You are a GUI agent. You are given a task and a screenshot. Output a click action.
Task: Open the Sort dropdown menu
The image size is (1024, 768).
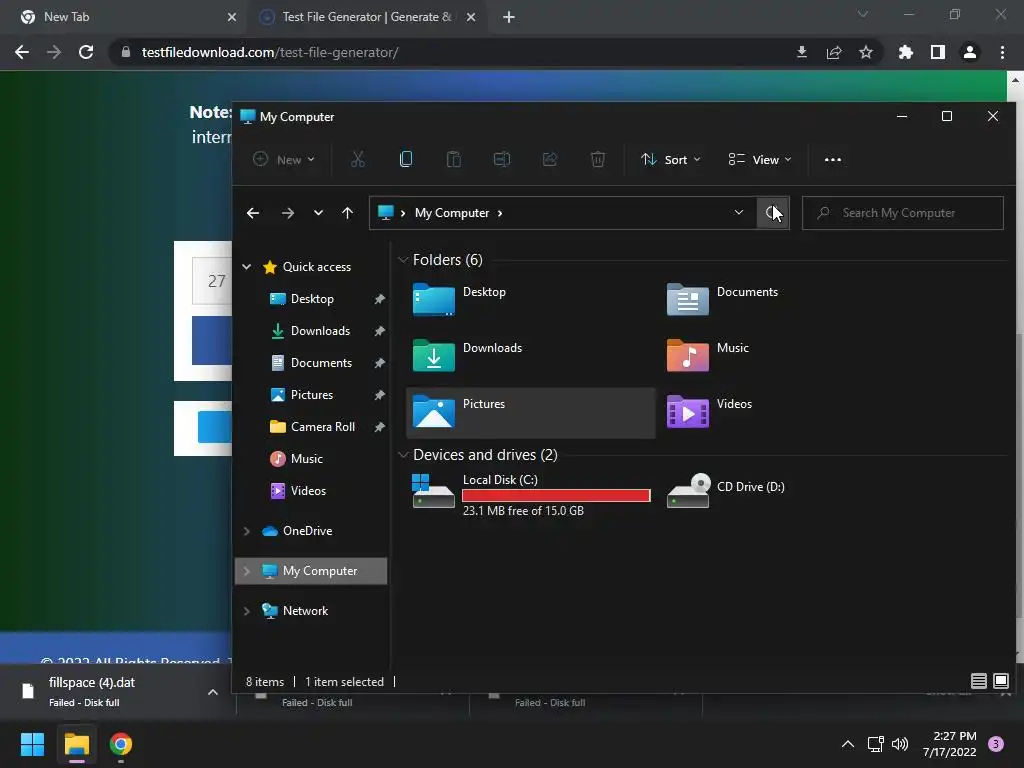670,159
